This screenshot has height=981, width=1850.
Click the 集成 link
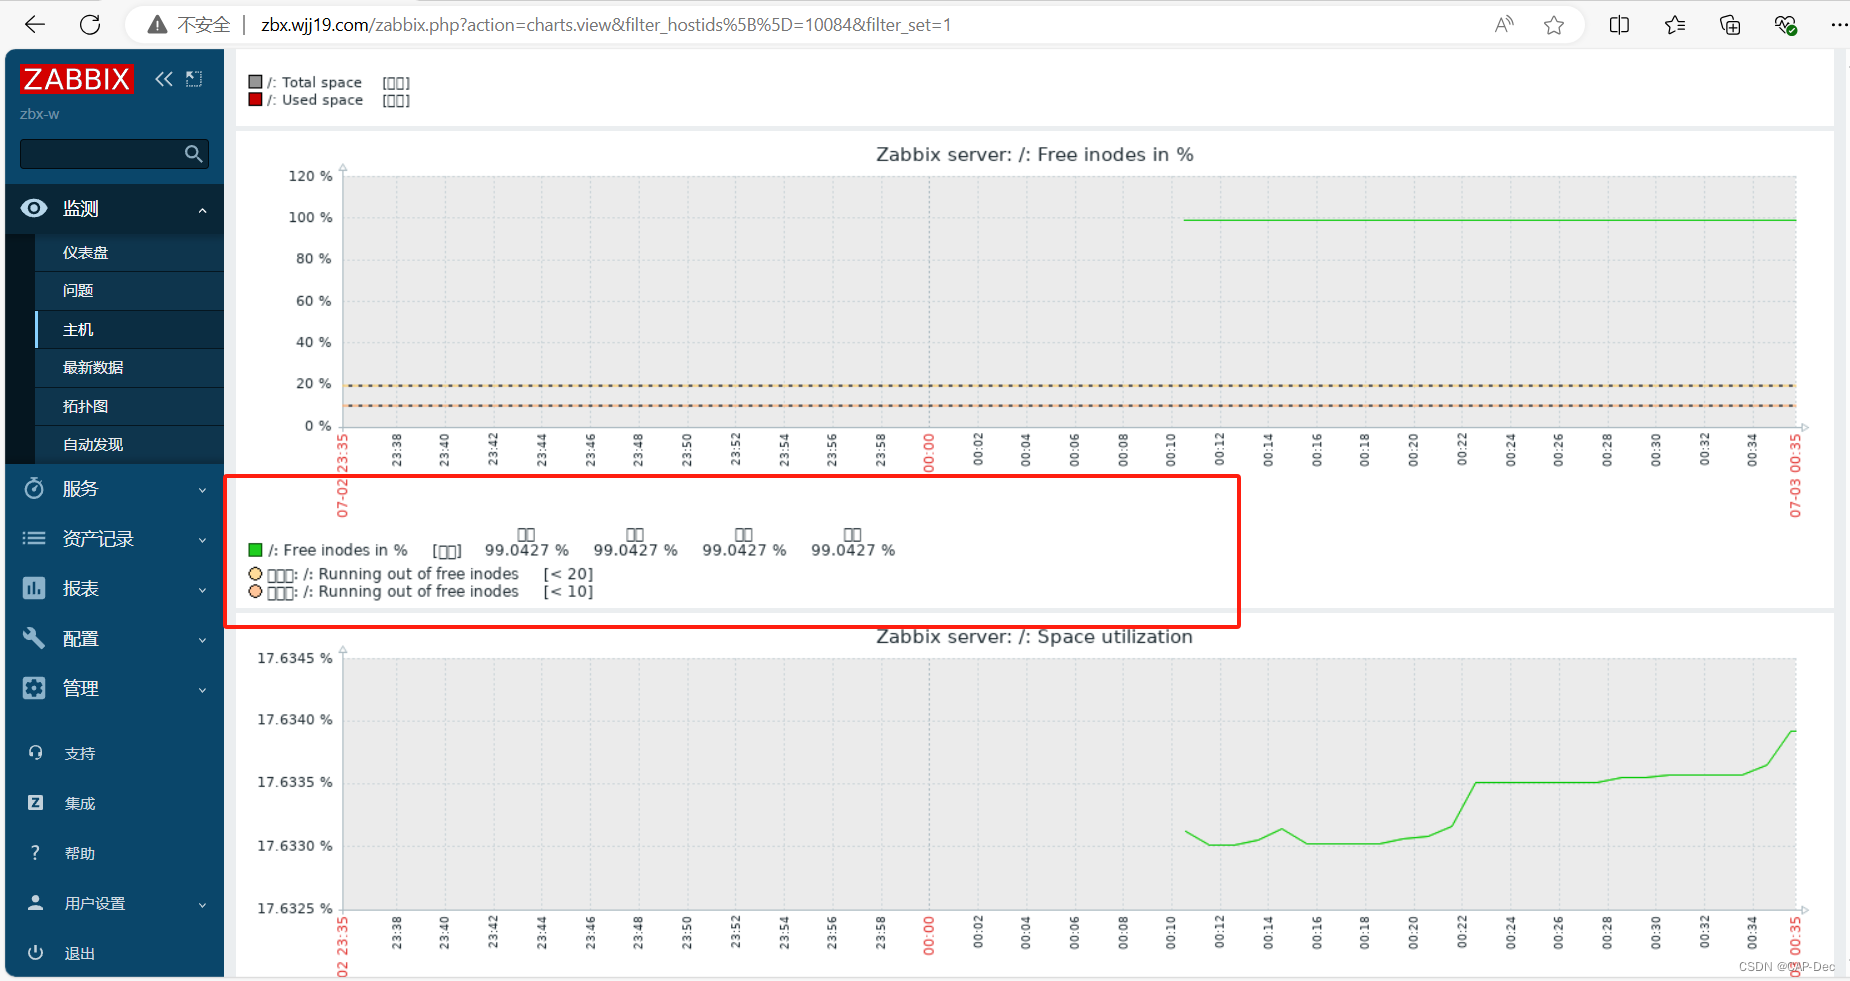[80, 803]
